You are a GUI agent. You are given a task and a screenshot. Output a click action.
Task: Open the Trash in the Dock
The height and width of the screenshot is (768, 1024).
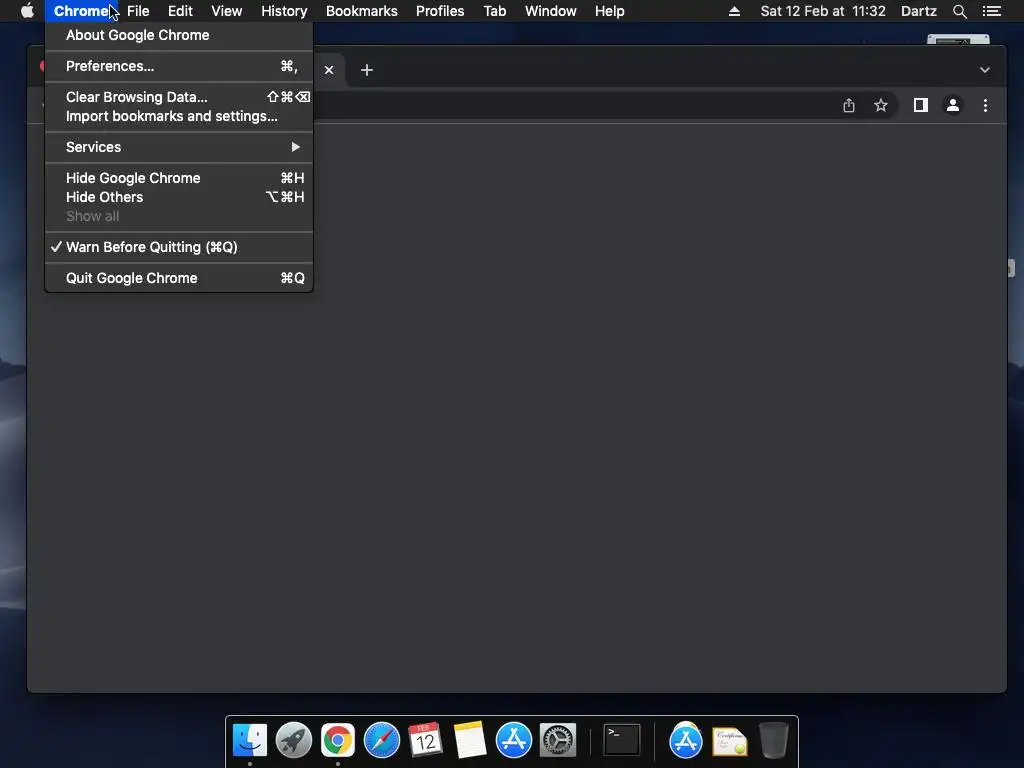[774, 741]
